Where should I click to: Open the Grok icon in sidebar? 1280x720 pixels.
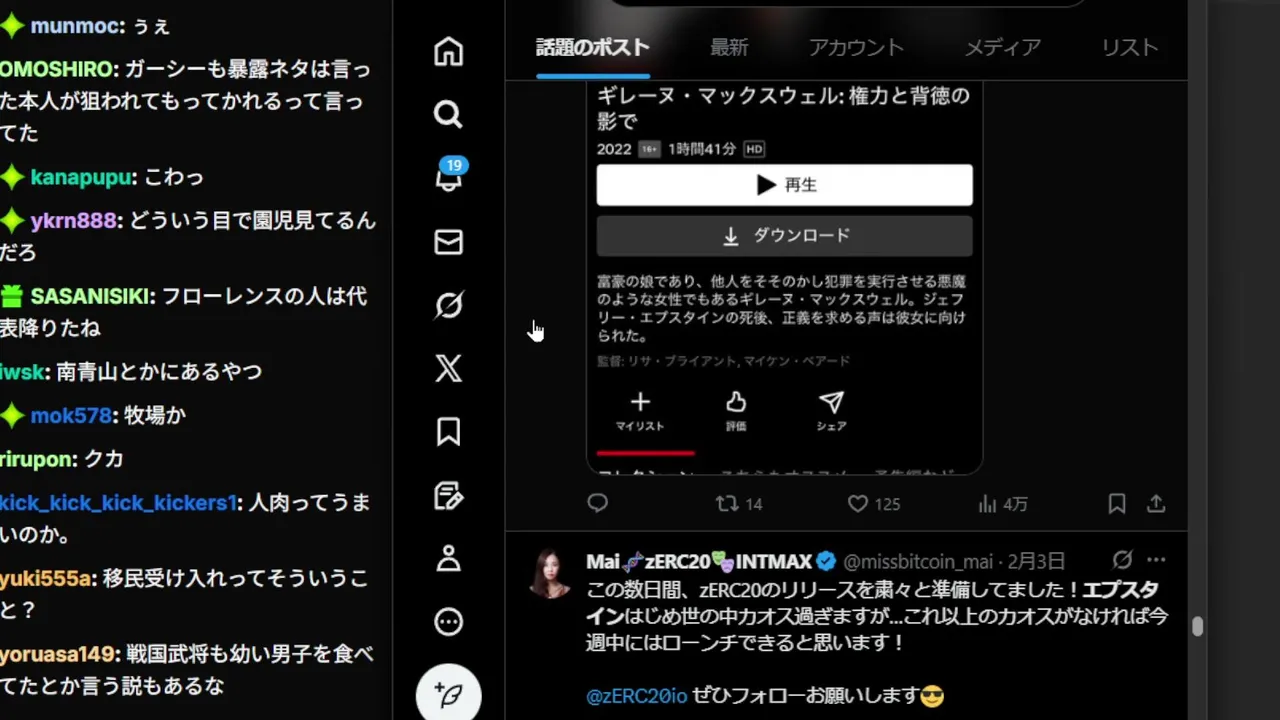tap(448, 305)
